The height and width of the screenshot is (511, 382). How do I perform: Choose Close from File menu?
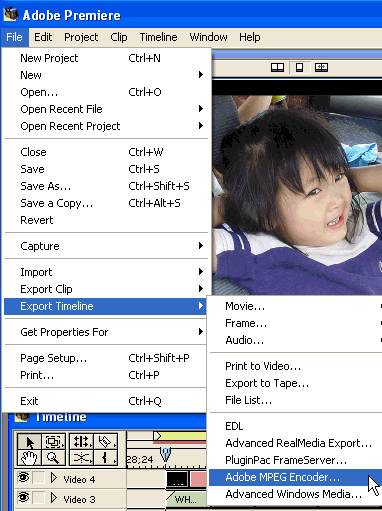click(x=107, y=152)
